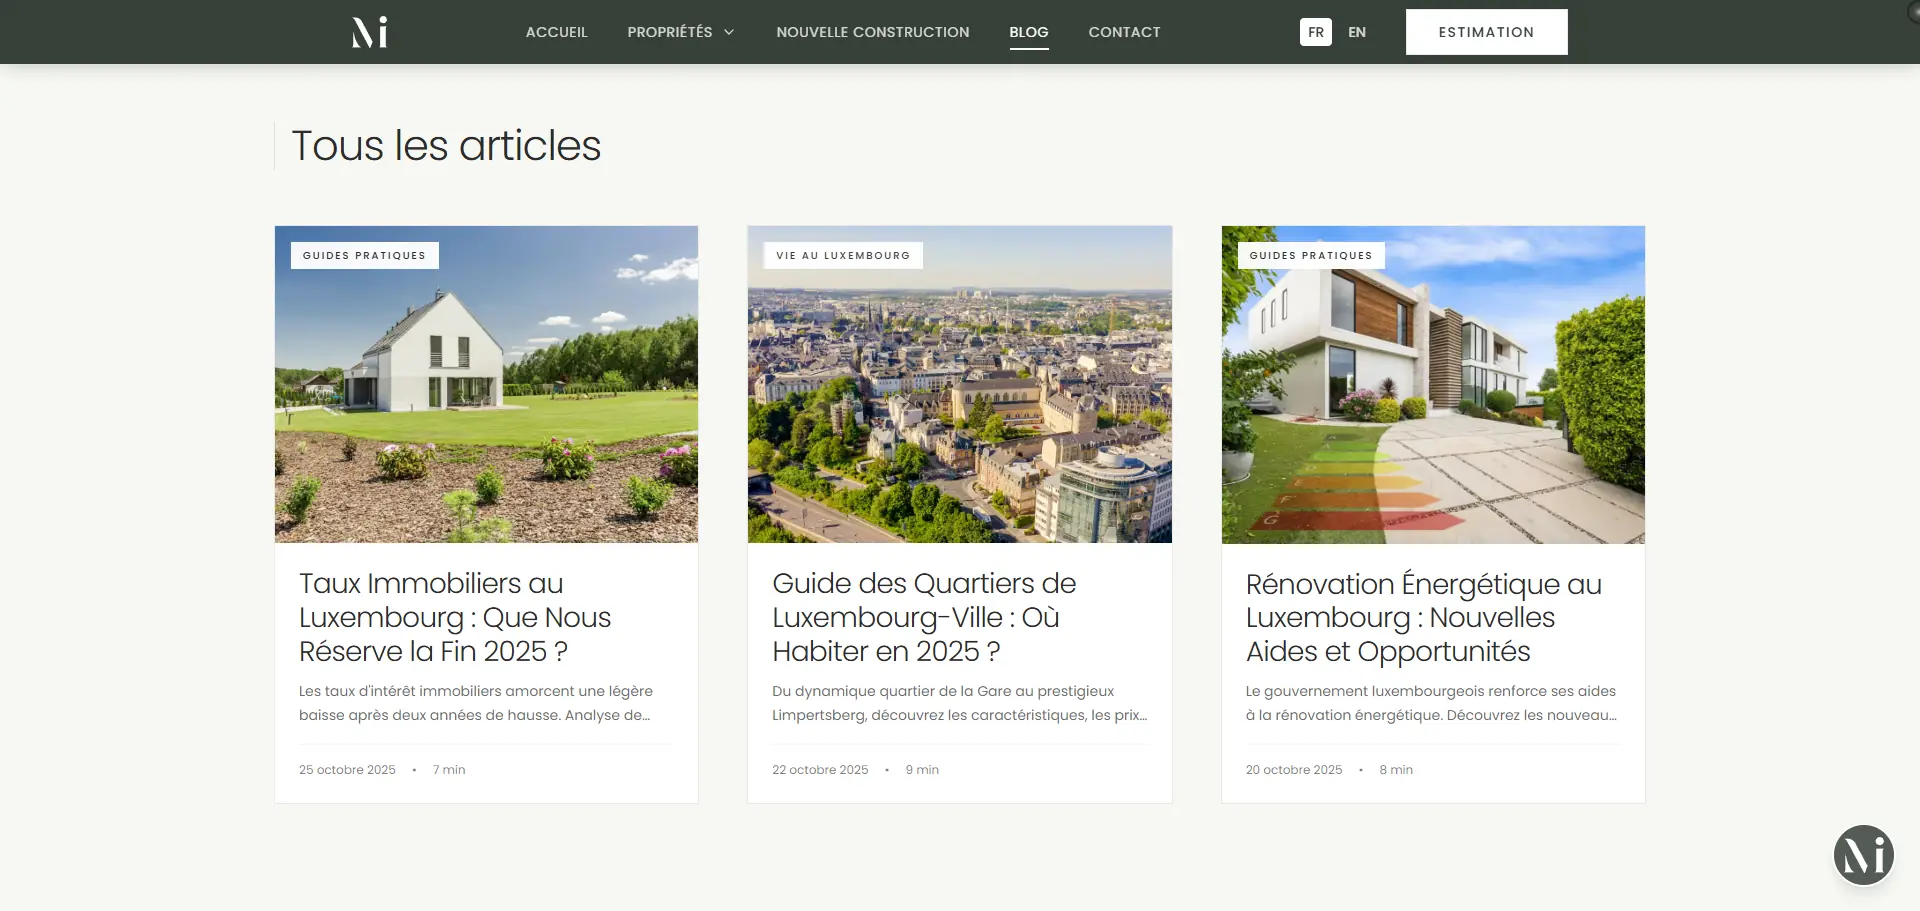Open the floating Mi chat widget
The width and height of the screenshot is (1920, 911).
tap(1863, 855)
